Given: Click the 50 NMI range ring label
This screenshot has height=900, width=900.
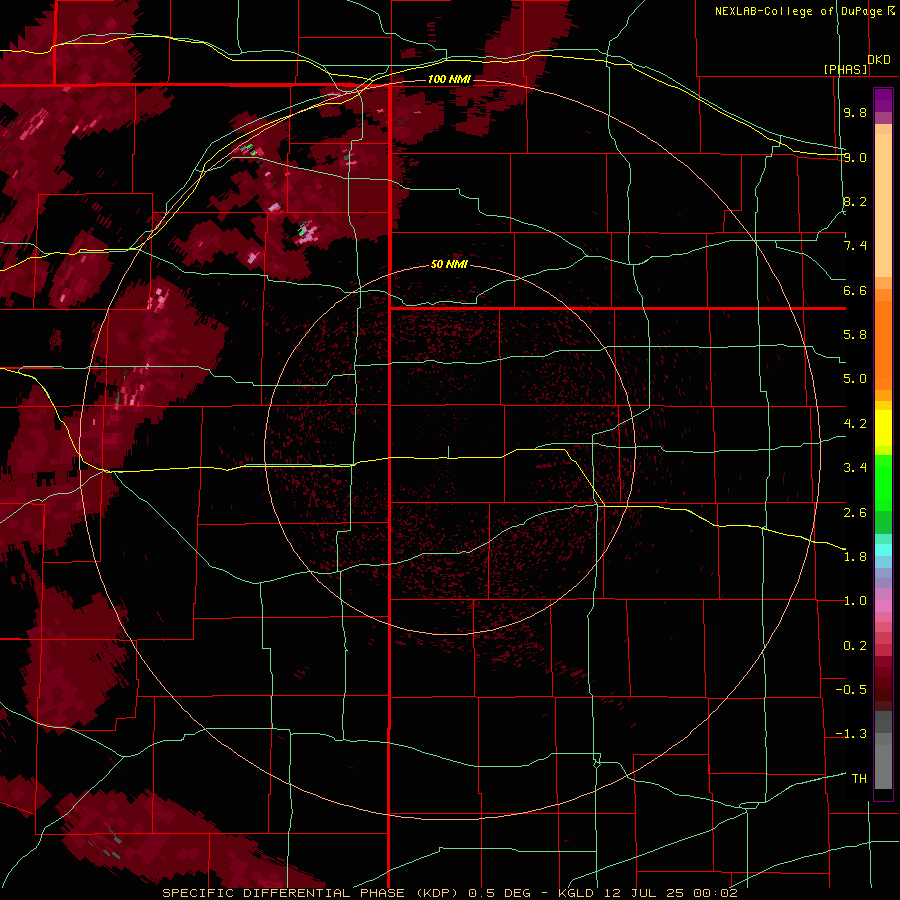Looking at the screenshot, I should click(449, 265).
